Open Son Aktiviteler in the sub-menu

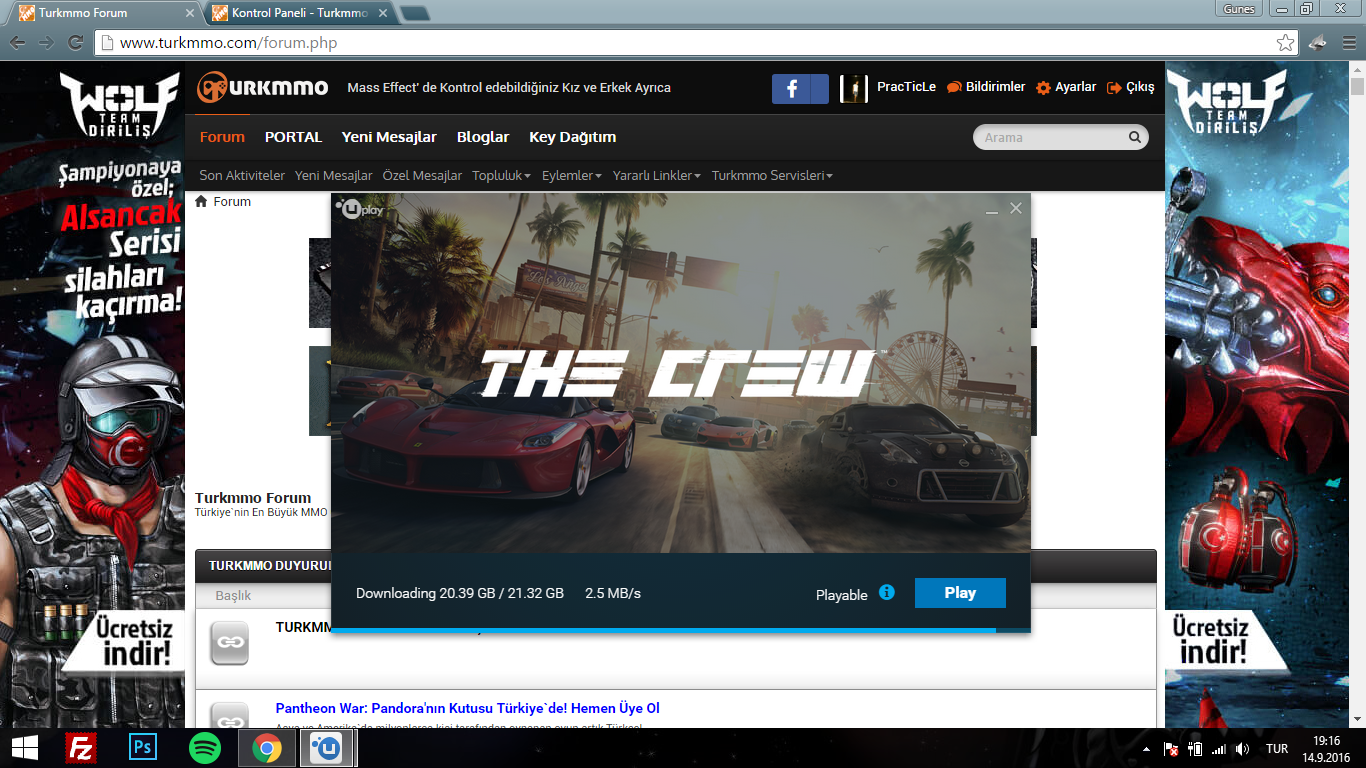click(242, 175)
